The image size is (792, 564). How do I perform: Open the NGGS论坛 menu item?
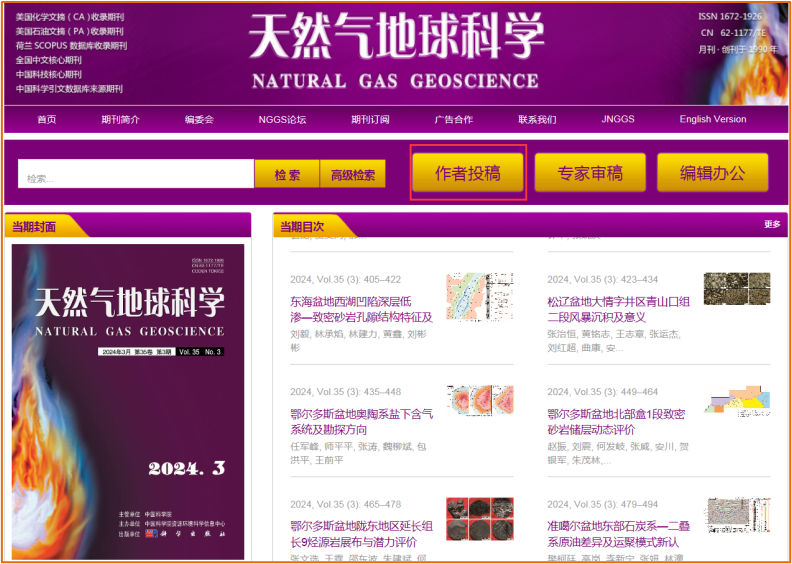tap(282, 120)
